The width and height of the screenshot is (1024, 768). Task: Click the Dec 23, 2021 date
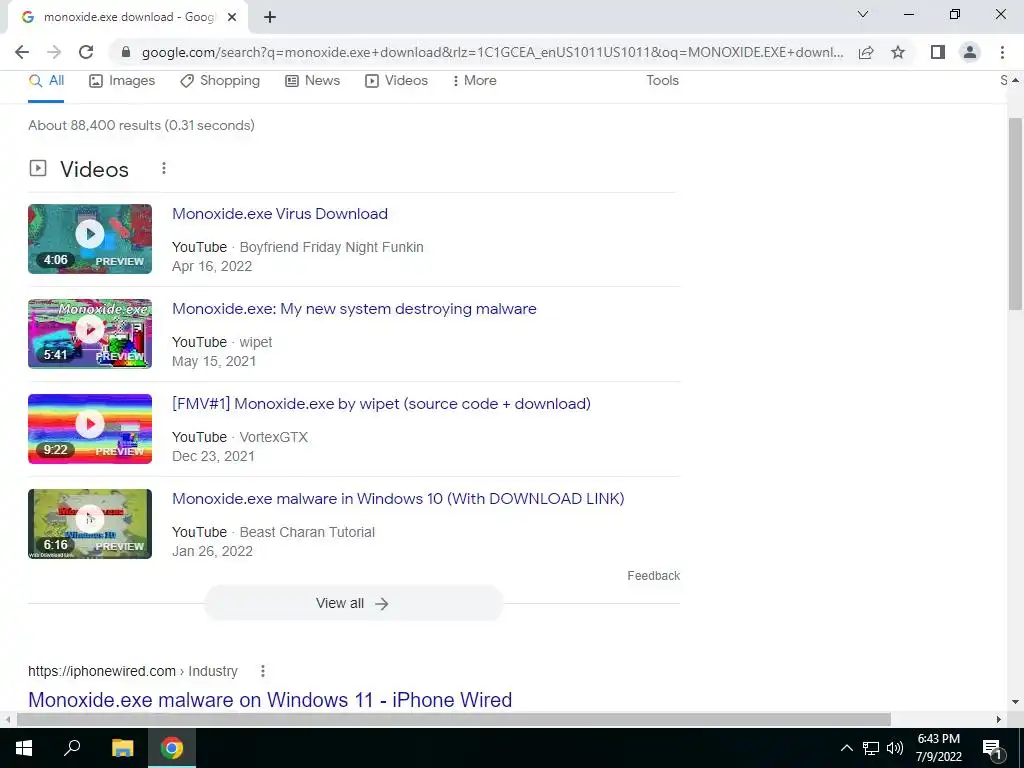tap(213, 456)
